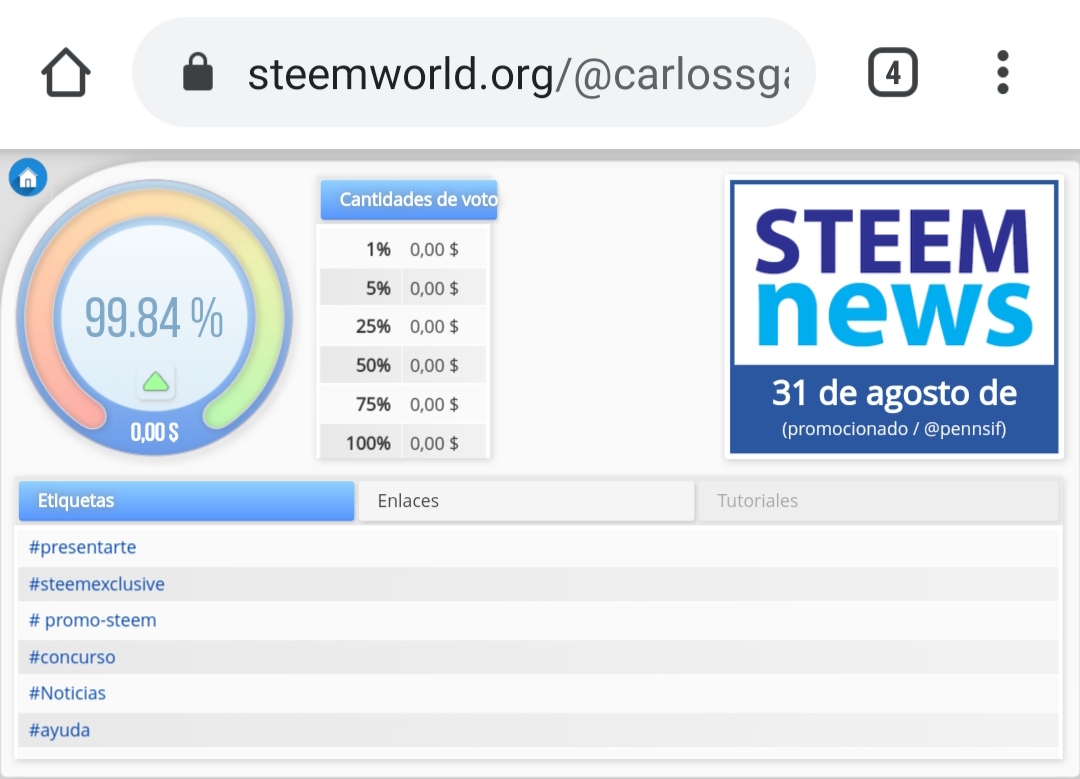
Task: Open the browser three-dot menu
Action: point(1003,72)
